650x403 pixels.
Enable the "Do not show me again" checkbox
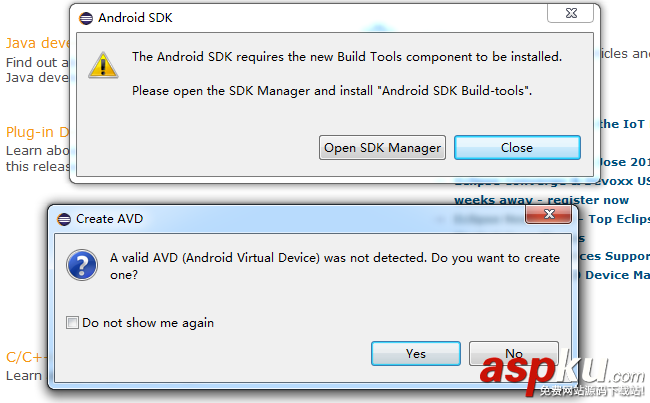point(71,323)
